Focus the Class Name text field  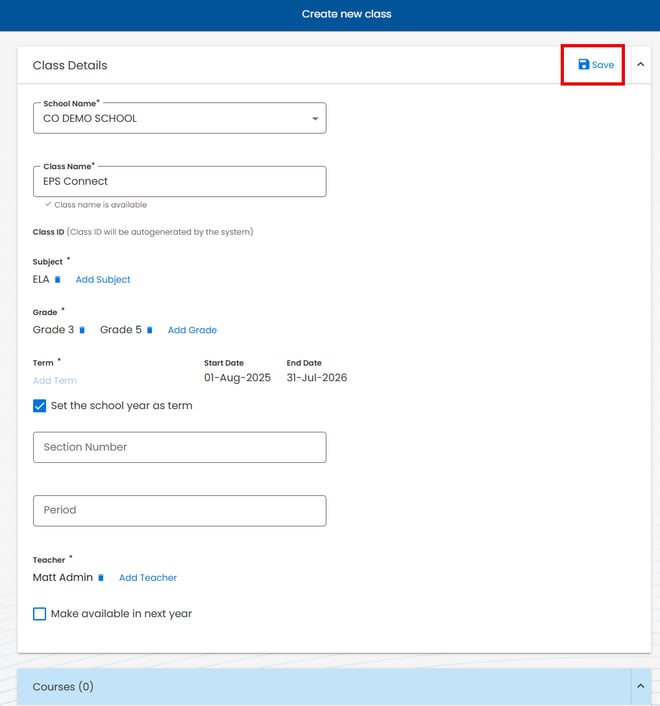click(180, 181)
